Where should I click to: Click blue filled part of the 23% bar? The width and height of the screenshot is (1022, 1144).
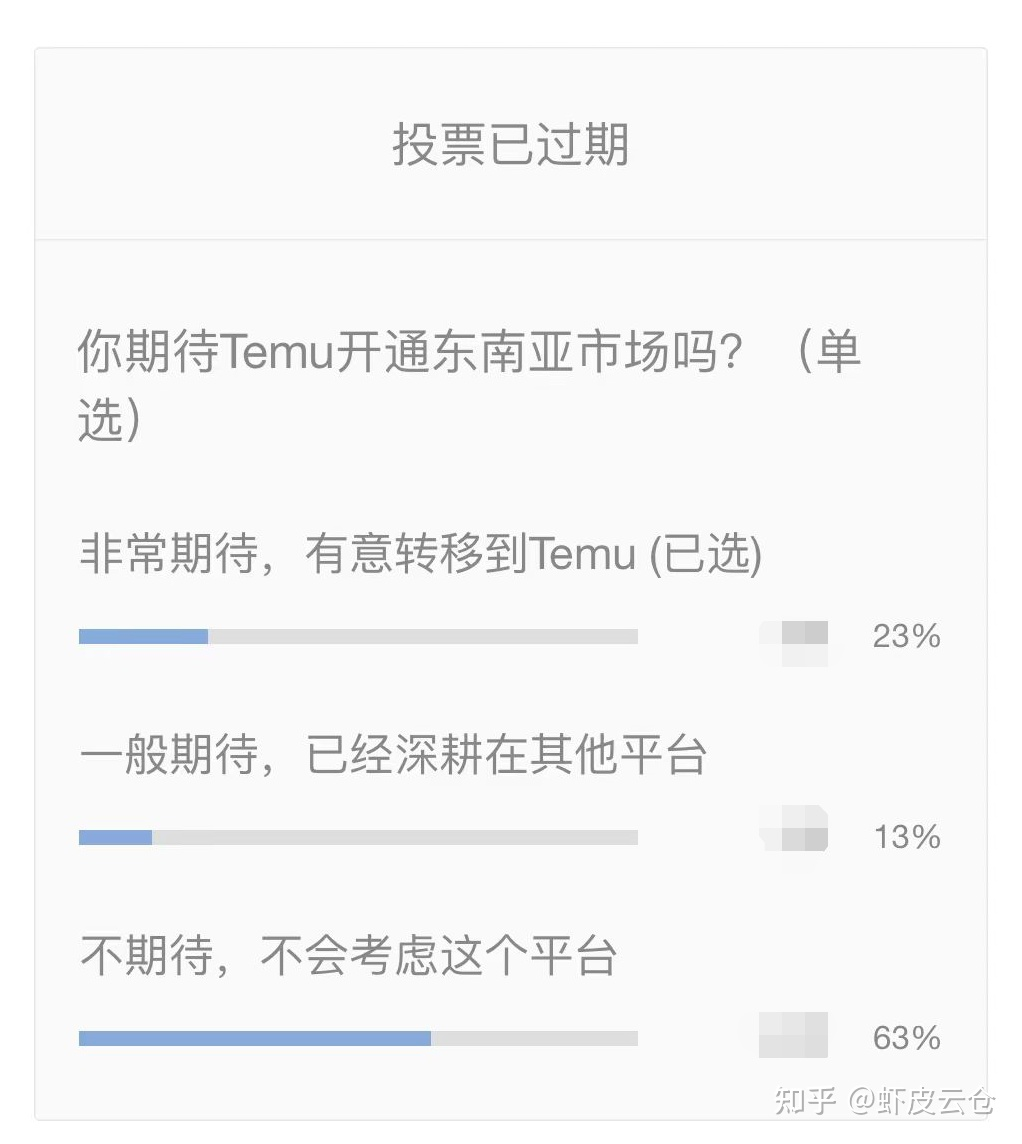143,636
